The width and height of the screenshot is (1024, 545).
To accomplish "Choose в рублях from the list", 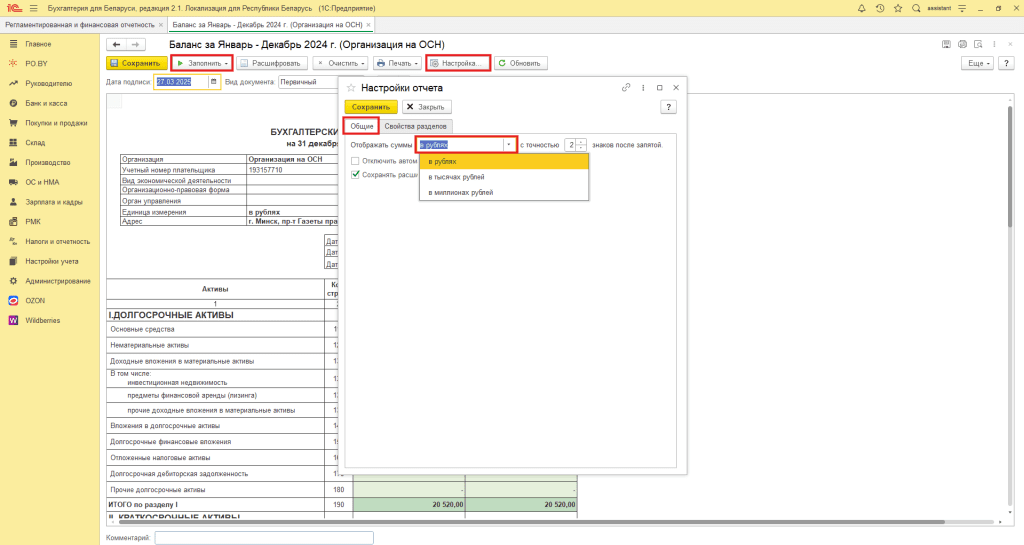I will click(504, 161).
